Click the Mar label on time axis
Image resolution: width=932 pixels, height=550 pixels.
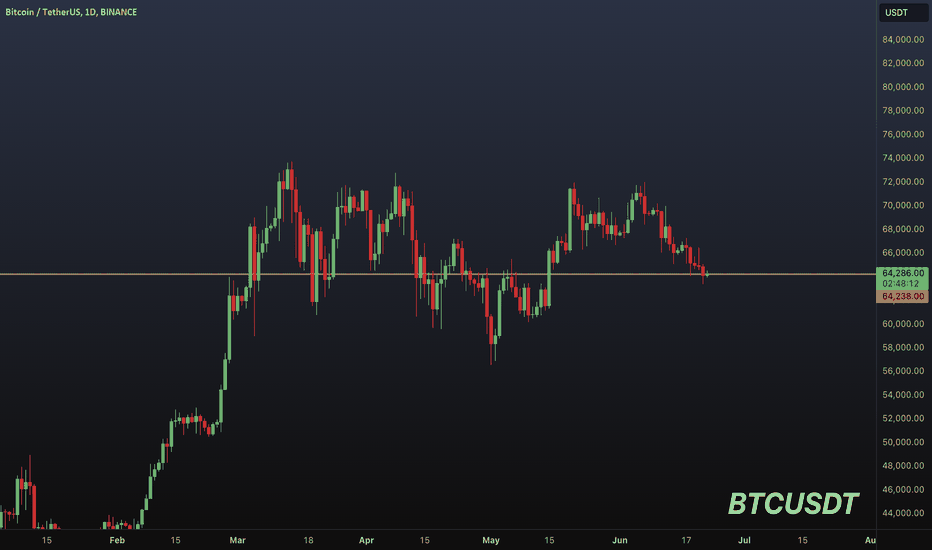(x=237, y=540)
